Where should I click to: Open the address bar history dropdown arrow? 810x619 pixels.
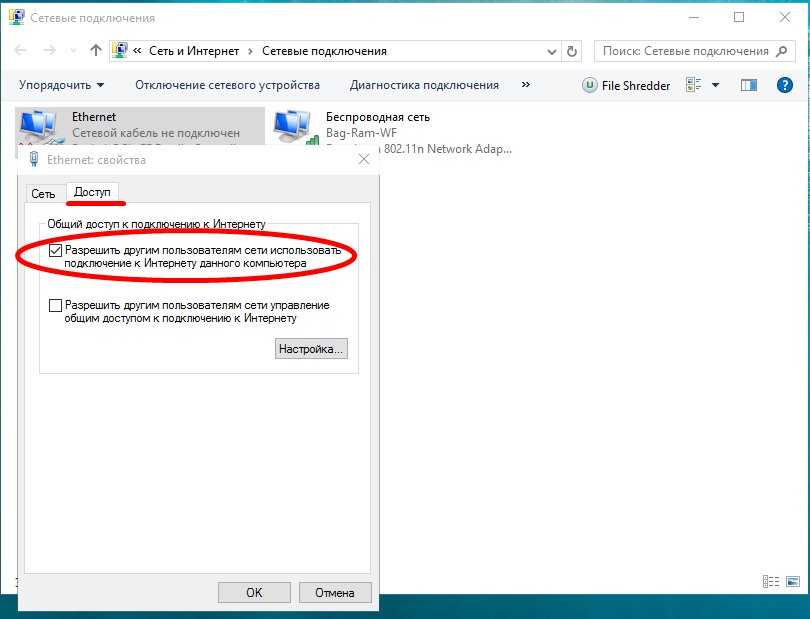point(552,51)
